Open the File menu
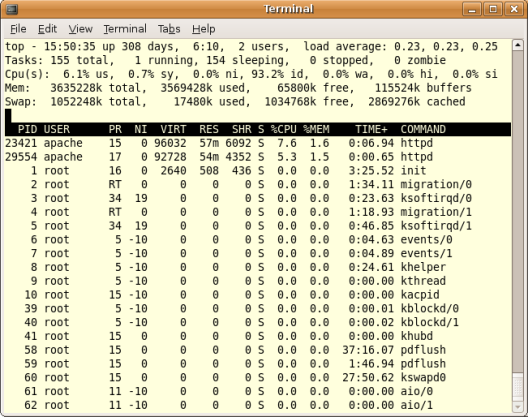Image resolution: width=528 pixels, height=417 pixels. (18, 29)
